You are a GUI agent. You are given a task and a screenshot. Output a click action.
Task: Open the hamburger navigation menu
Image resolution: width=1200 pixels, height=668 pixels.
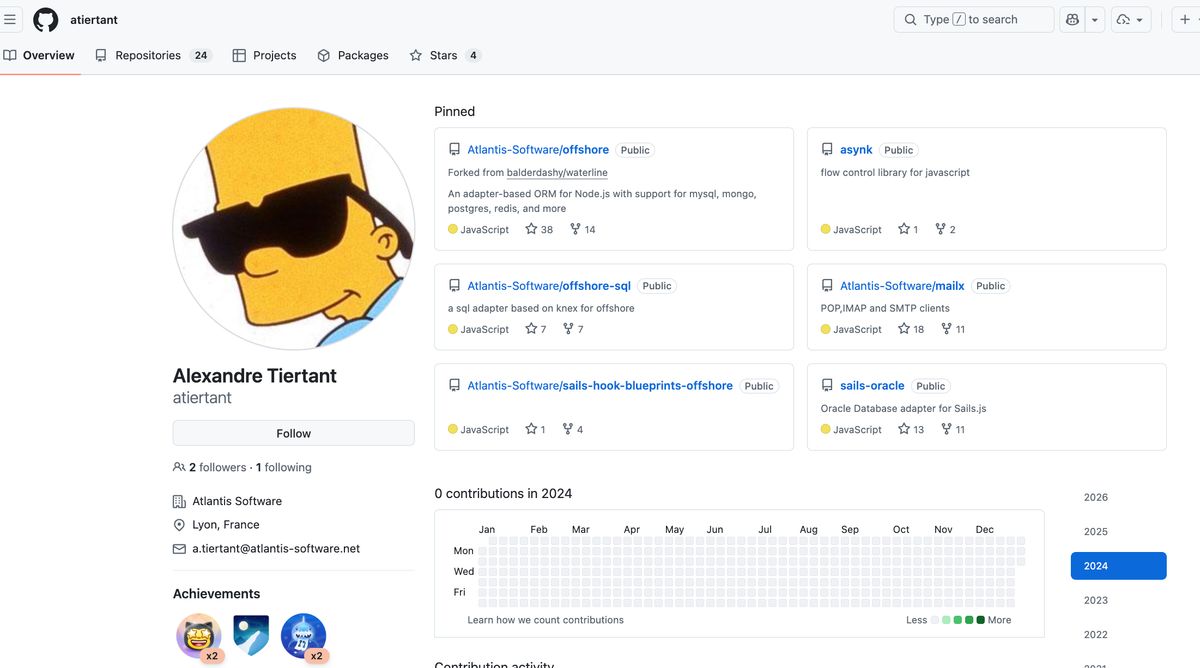(10, 19)
